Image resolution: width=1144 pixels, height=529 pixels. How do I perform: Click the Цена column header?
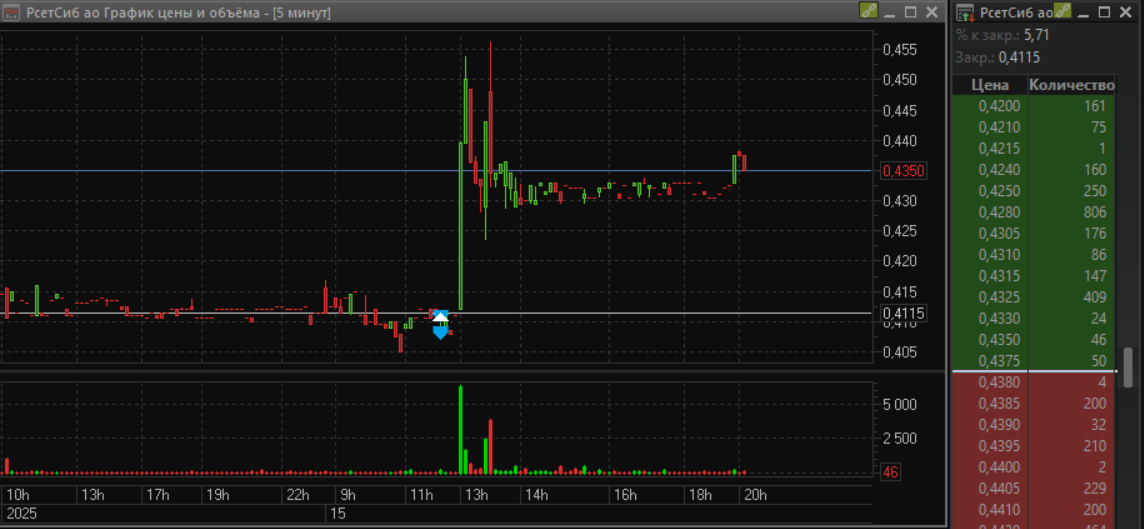click(990, 85)
